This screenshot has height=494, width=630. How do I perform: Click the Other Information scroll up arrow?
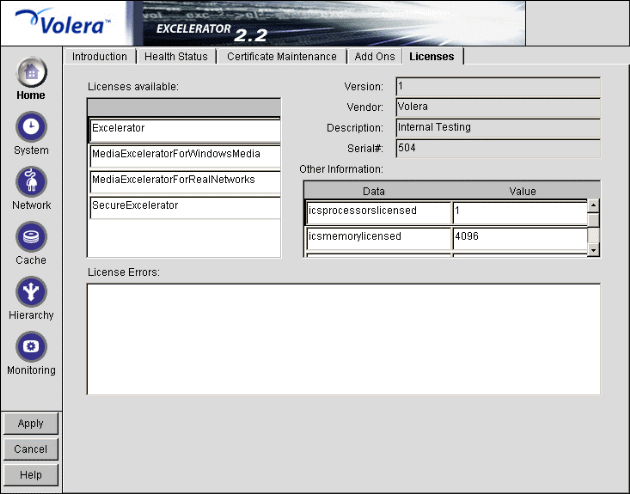(593, 206)
